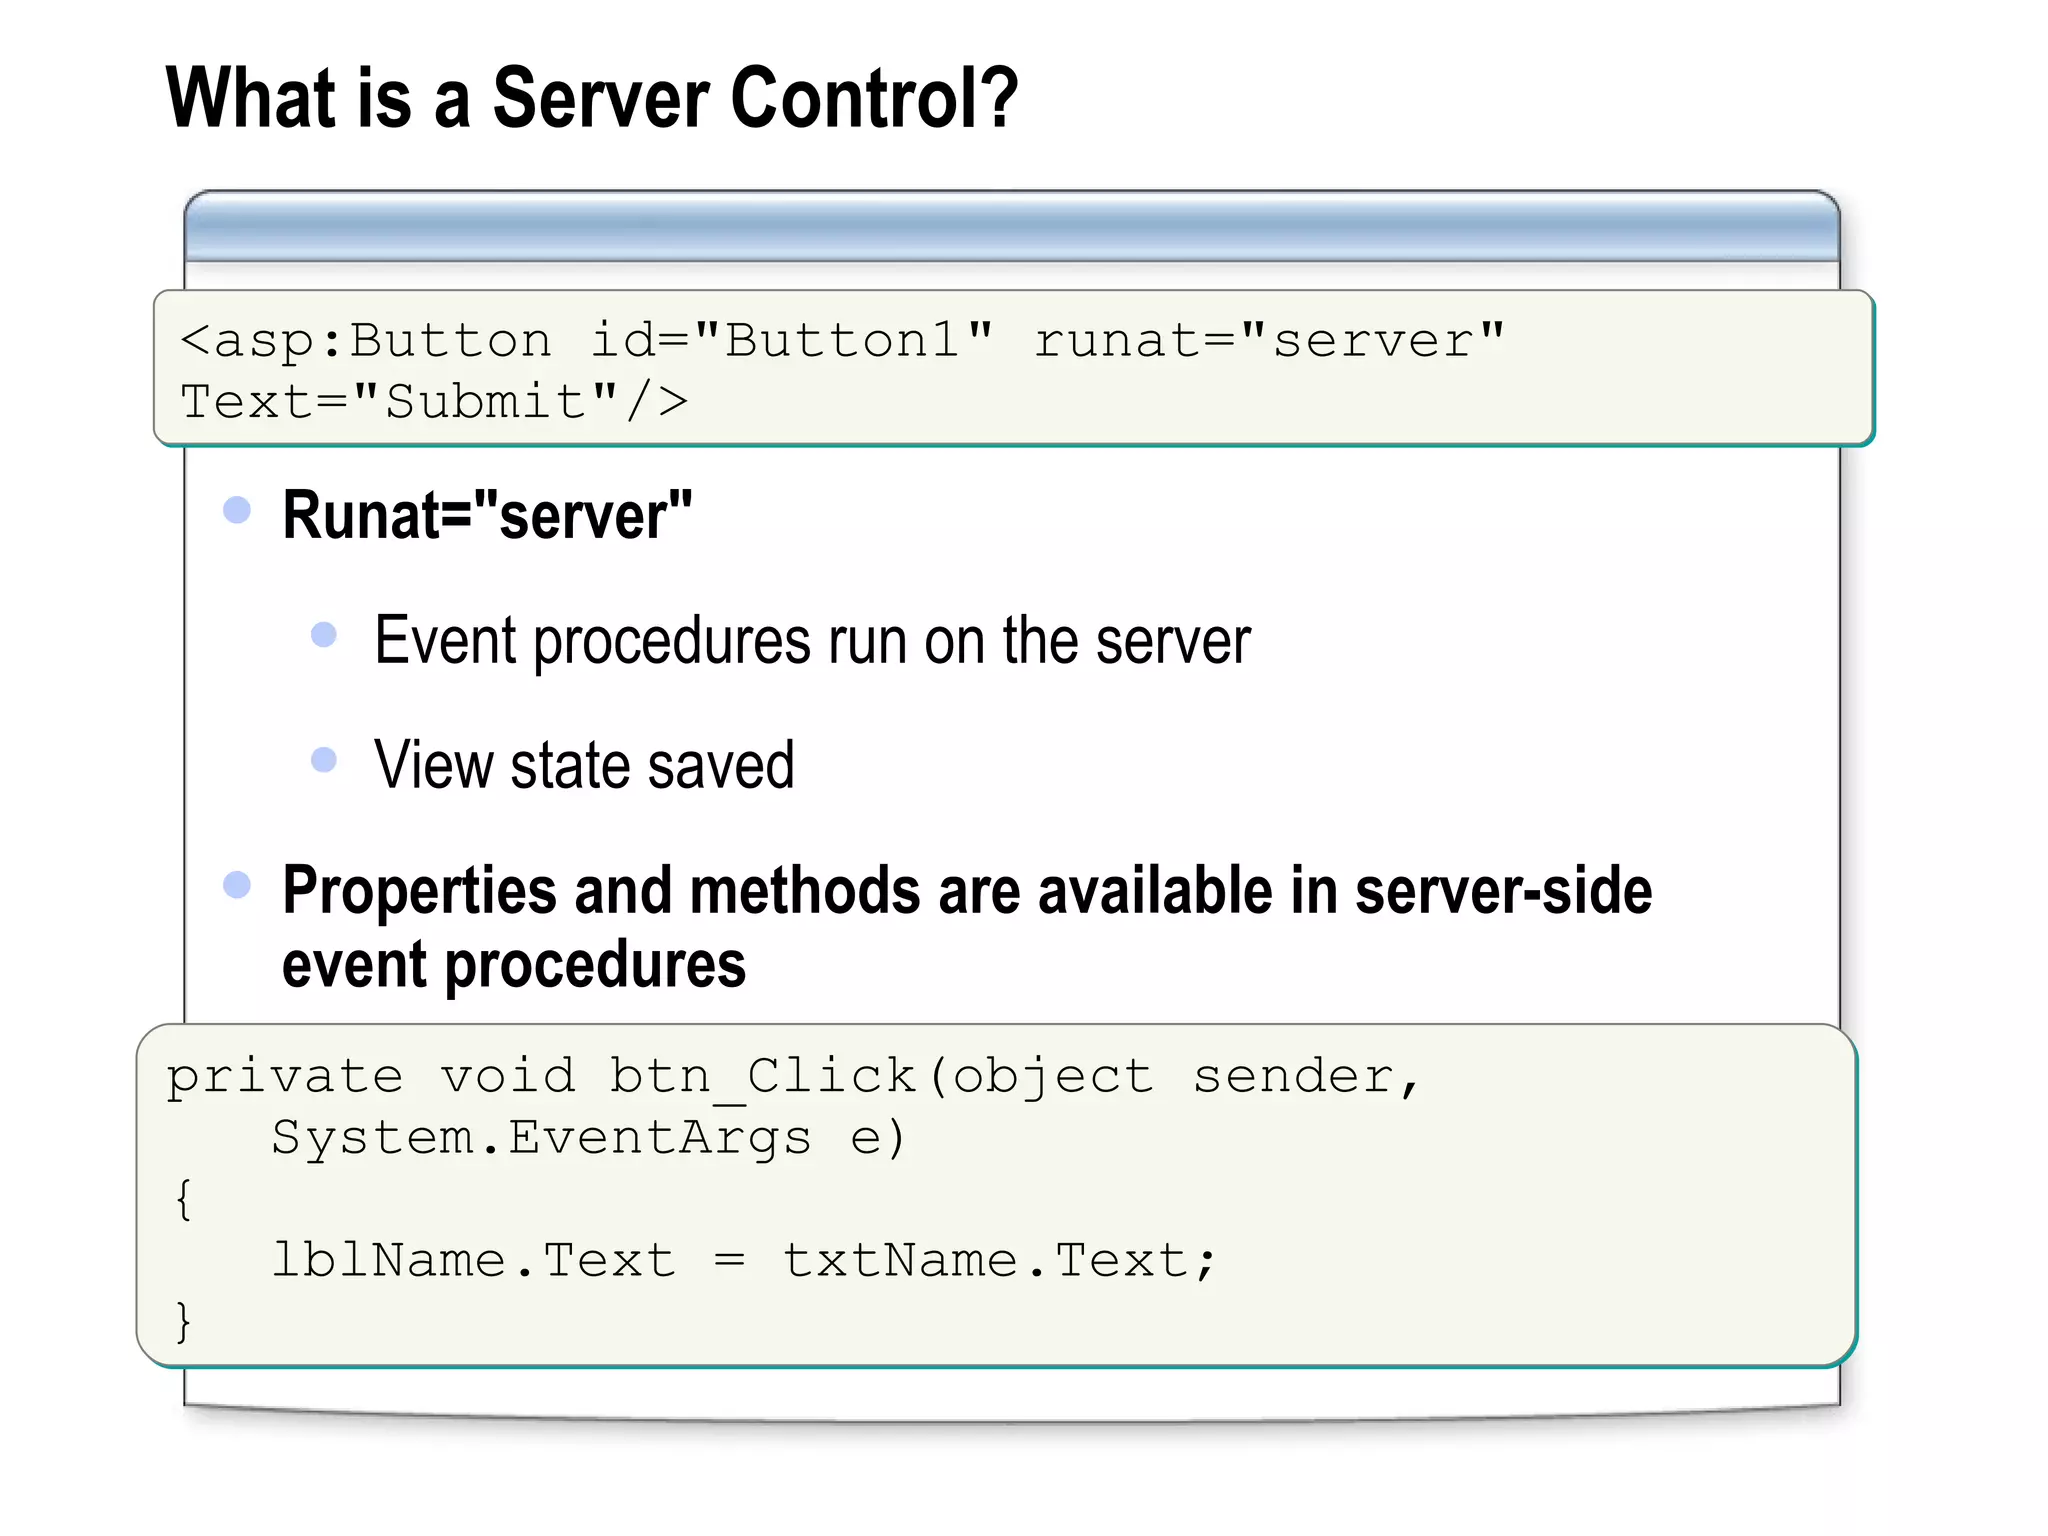The width and height of the screenshot is (2048, 1536).
Task: Click the slide title 'What is a Server Control?'
Action: (x=591, y=98)
